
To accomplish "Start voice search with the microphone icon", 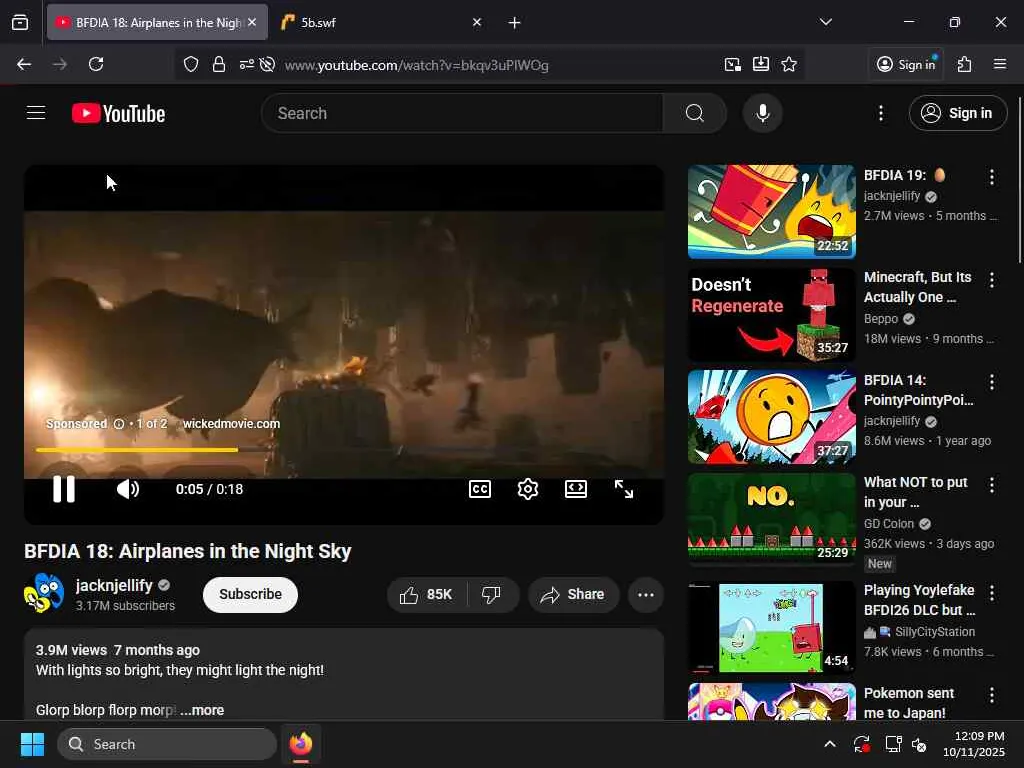I will tap(762, 113).
